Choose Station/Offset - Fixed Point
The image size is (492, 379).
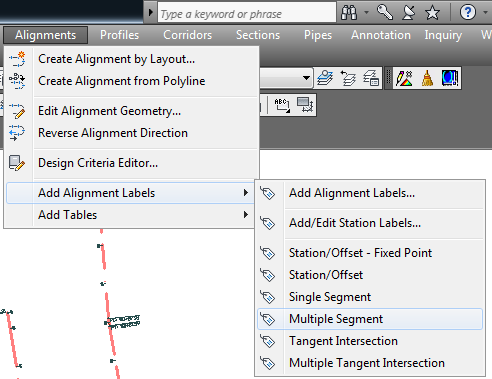[x=360, y=253]
